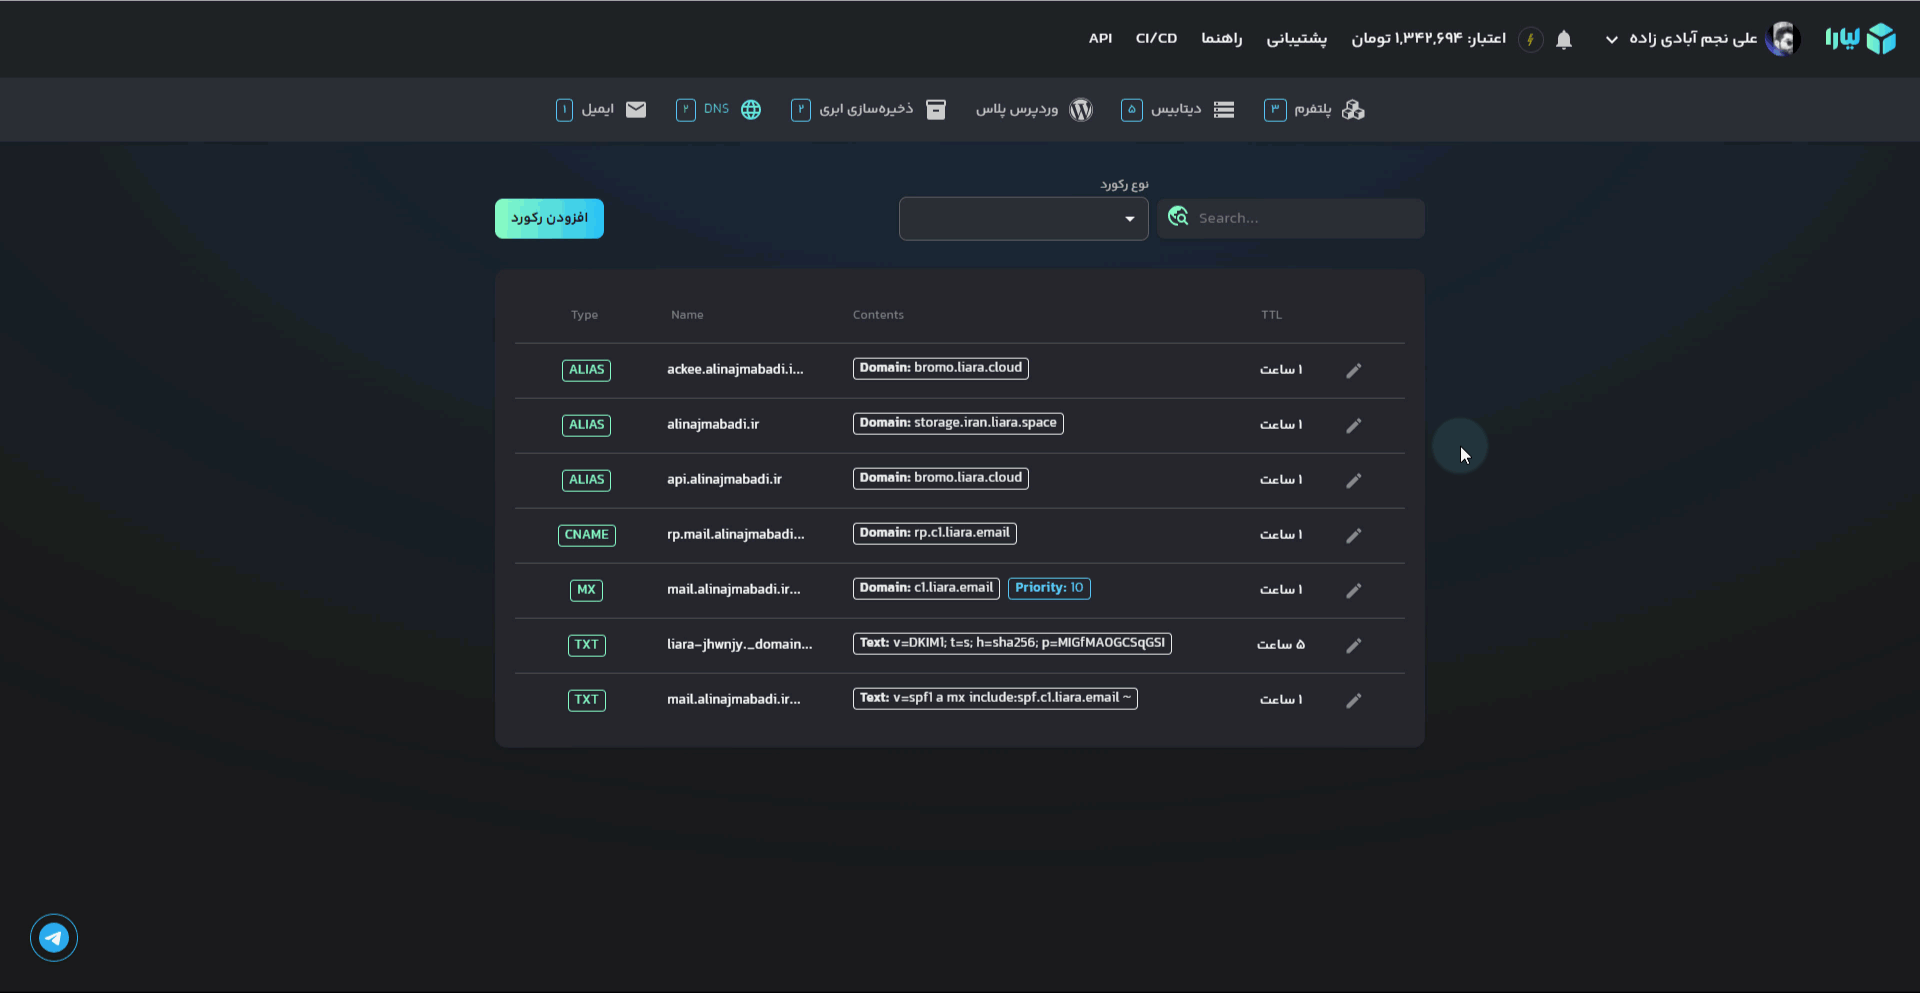Click the Name column header
The height and width of the screenshot is (993, 1920).
687,315
